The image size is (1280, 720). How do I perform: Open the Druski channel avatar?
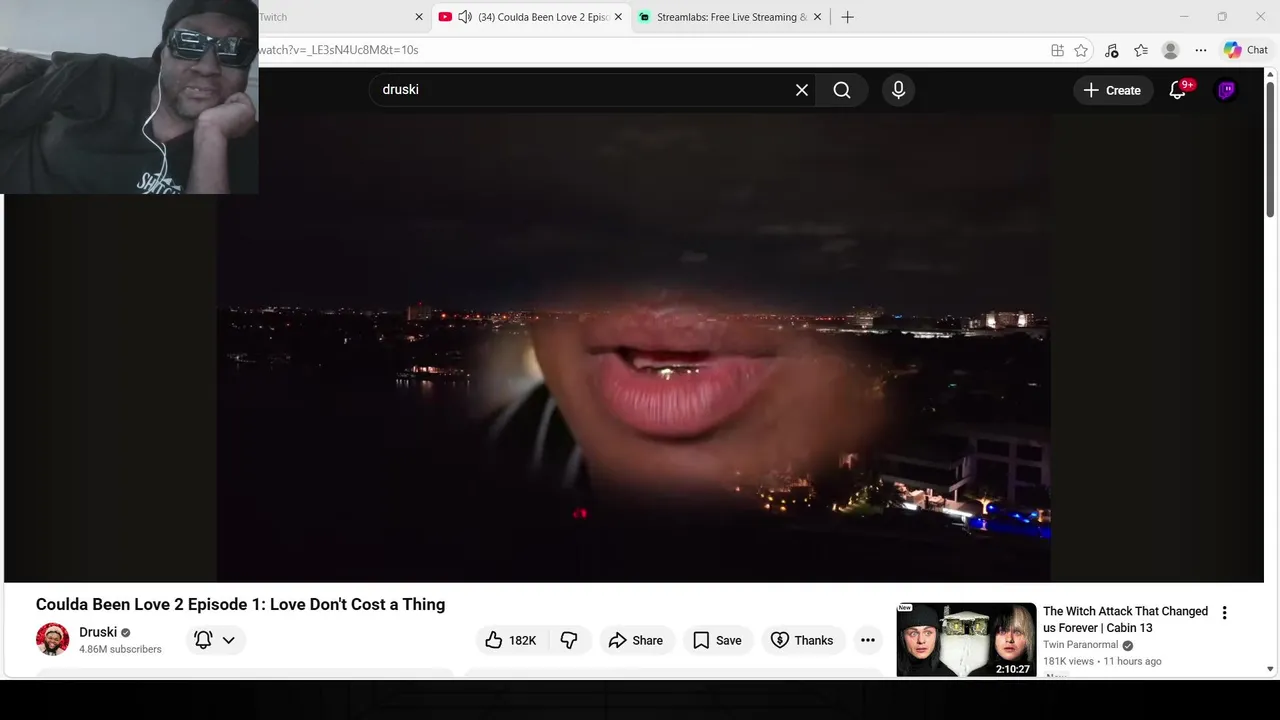pyautogui.click(x=52, y=639)
